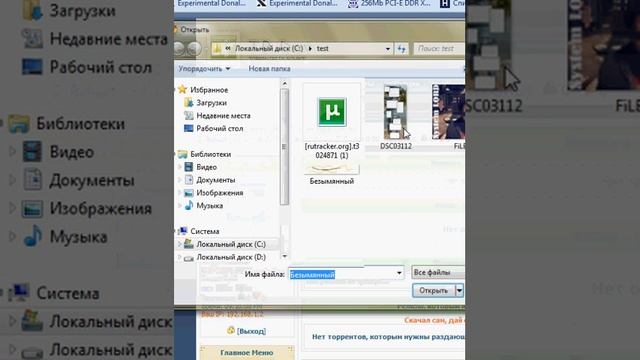Click the [Выход] link on the web page
Viewport: 640px width, 360px height.
[251, 331]
